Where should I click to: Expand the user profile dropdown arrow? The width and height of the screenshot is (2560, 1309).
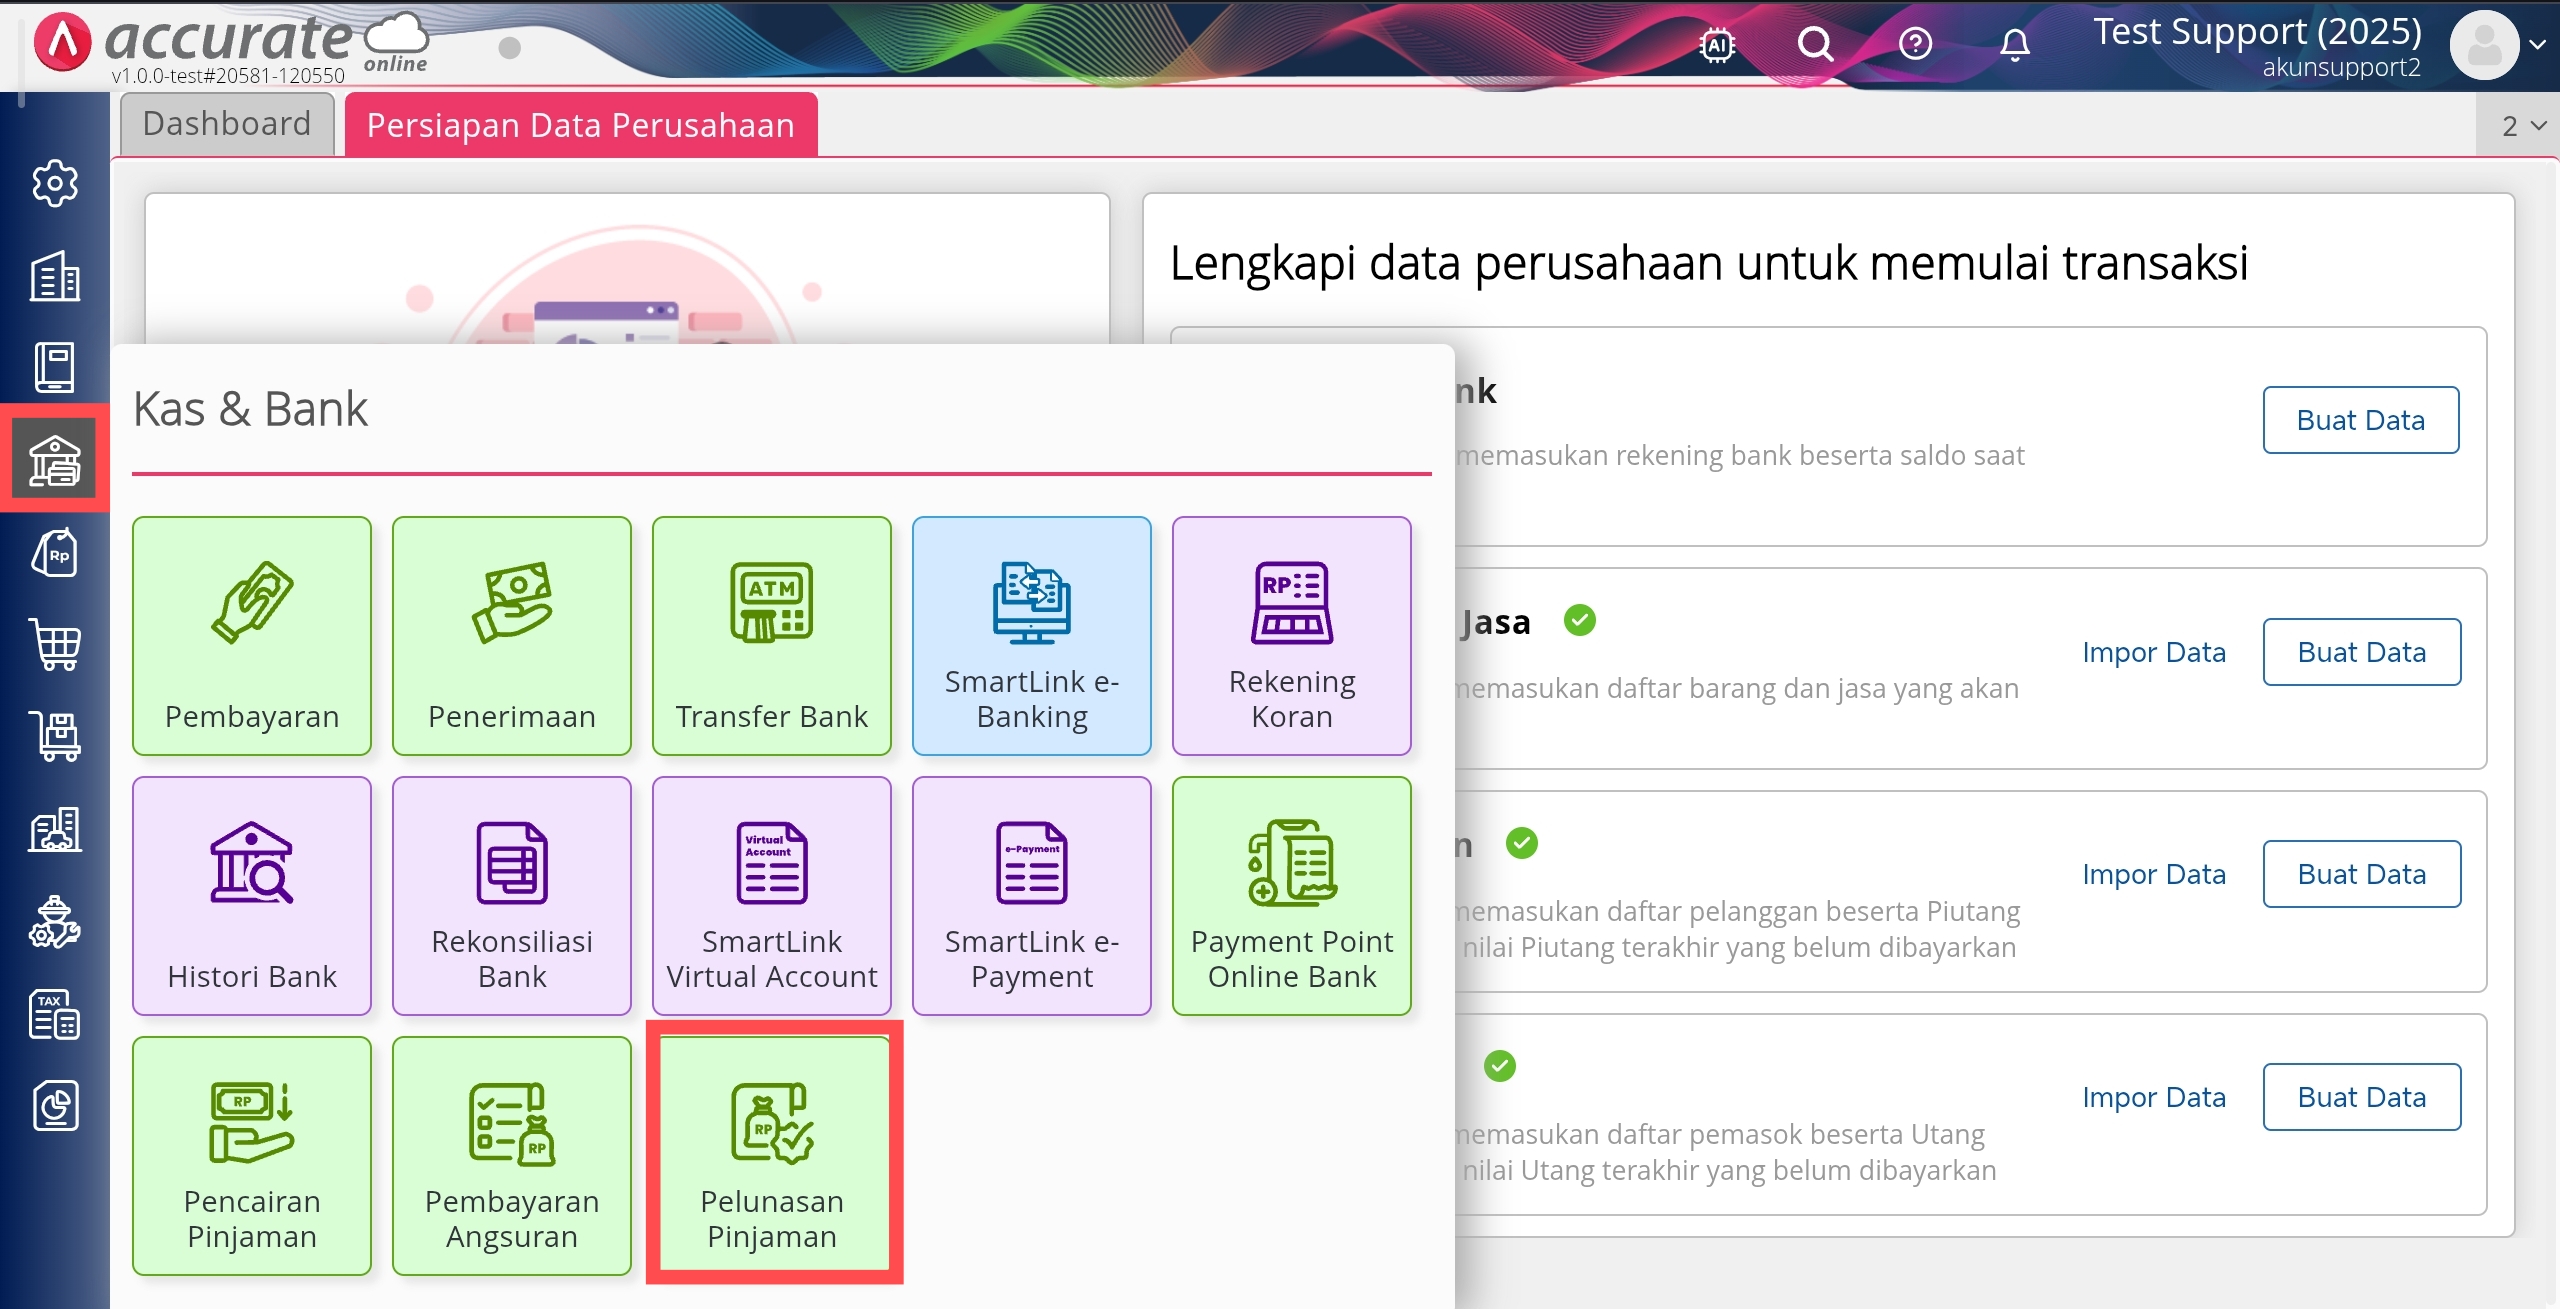pos(2537,45)
